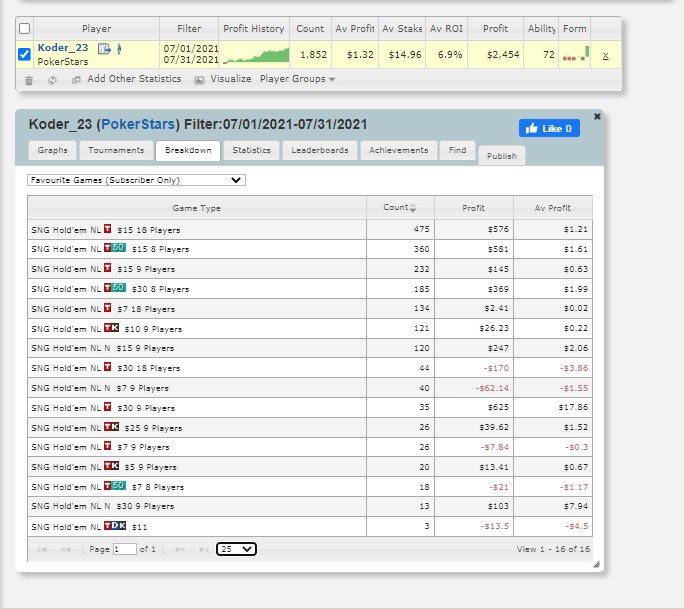Click the turbo icon in the $15 9 Players row
The width and height of the screenshot is (684, 609).
pos(107,267)
